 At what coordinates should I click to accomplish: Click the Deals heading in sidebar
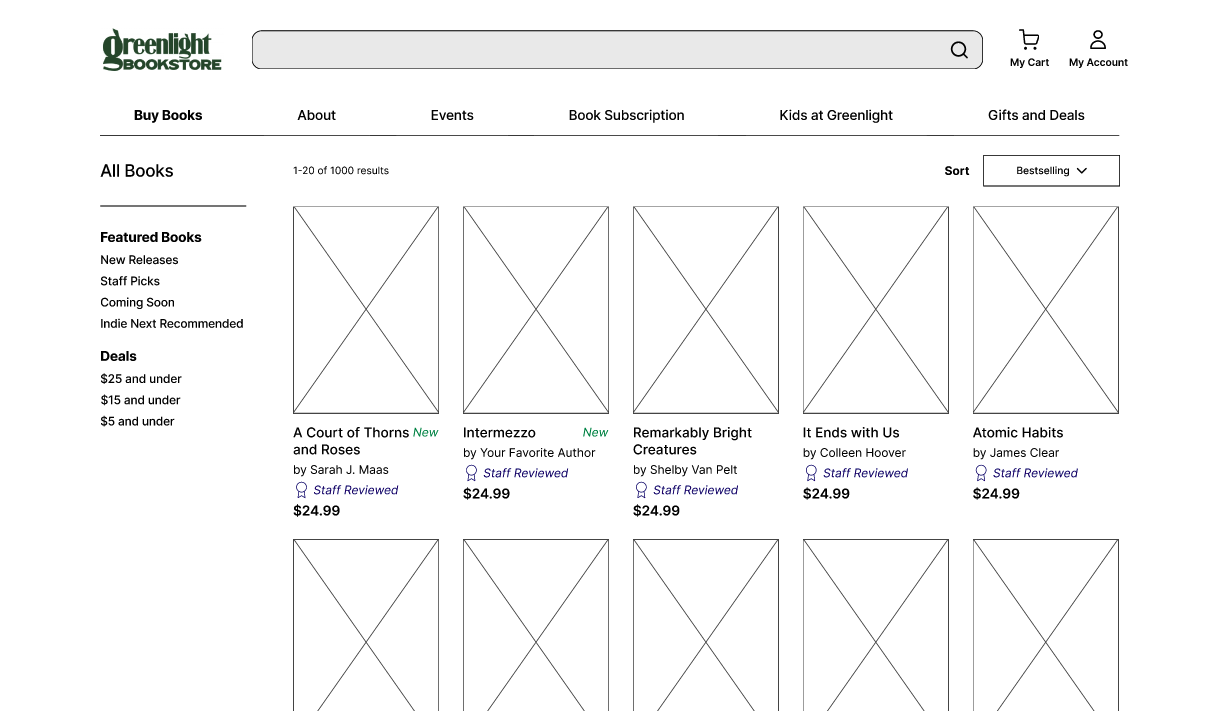pos(118,356)
